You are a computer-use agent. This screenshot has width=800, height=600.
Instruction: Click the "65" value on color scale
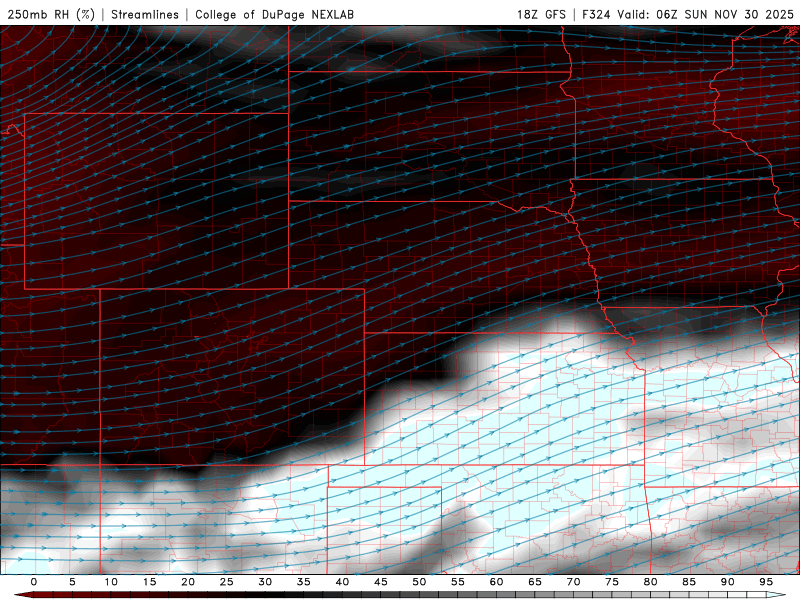[535, 582]
